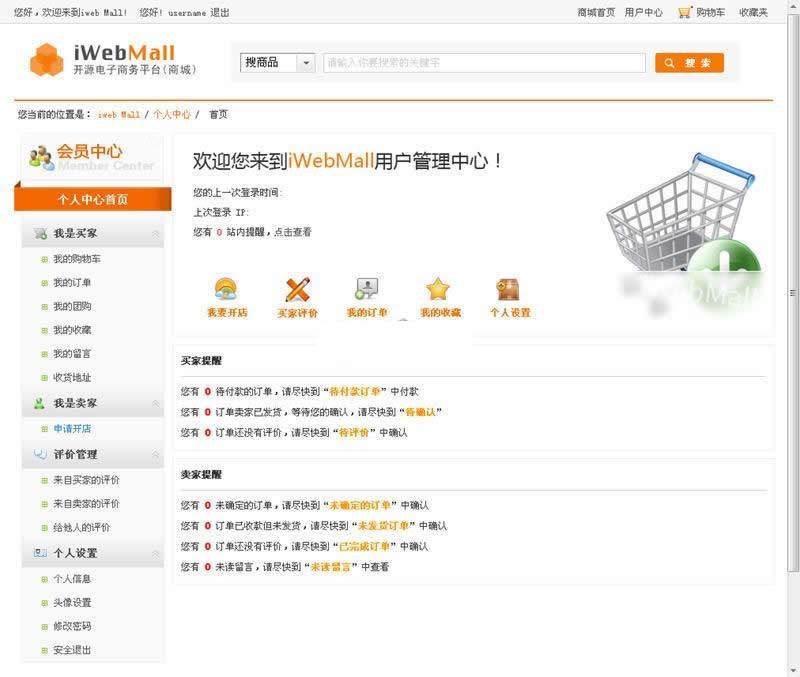Open 购物车 in the top navigation
The image size is (800, 677).
point(710,12)
